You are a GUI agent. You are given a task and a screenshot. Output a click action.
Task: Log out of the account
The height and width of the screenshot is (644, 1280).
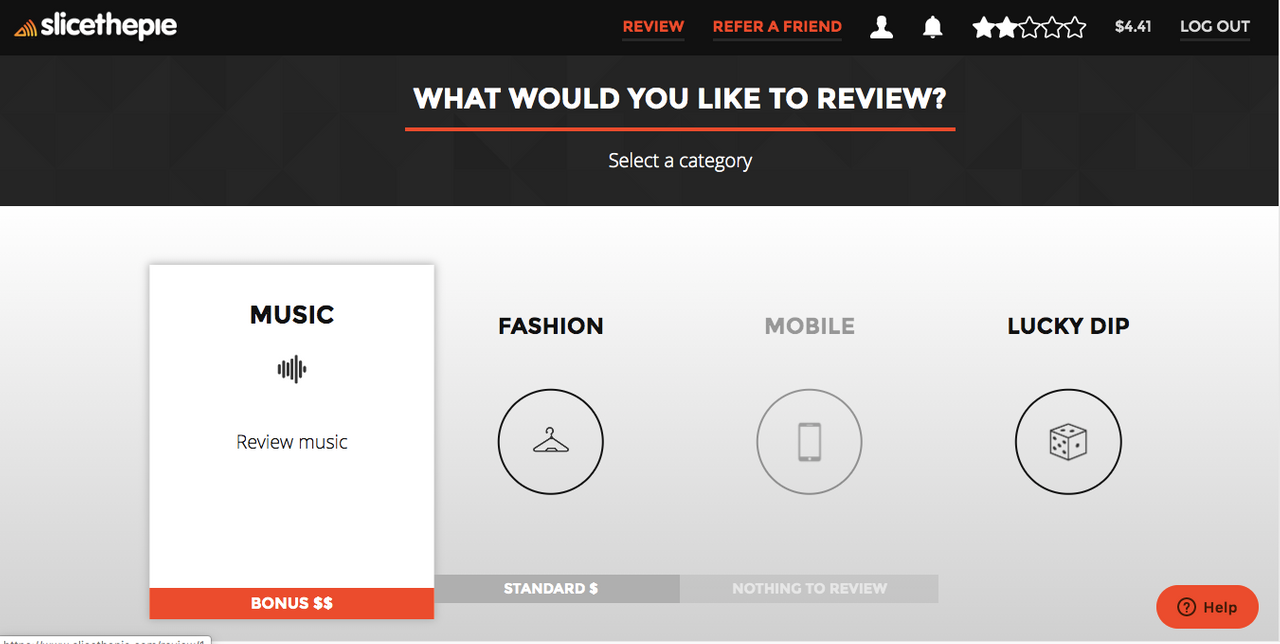1215,27
